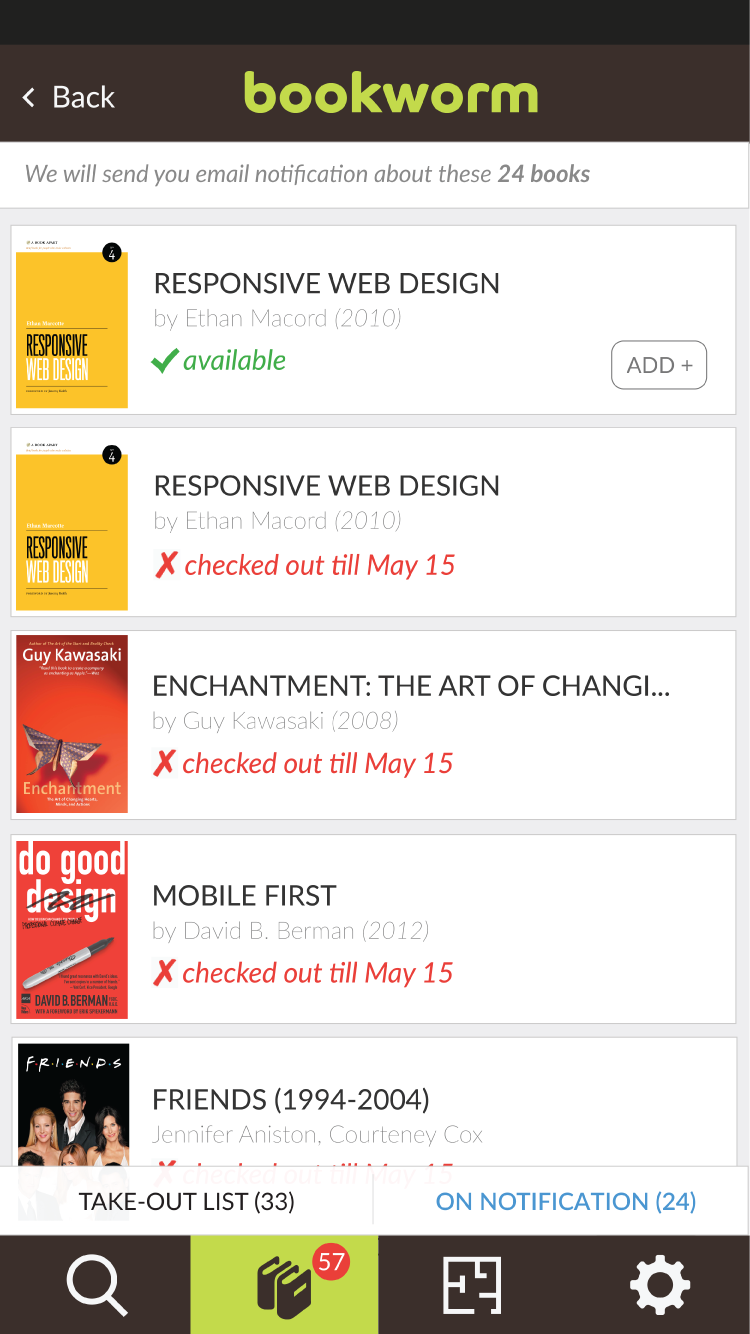
Task: Open the library floor map icon
Action: (471, 1285)
